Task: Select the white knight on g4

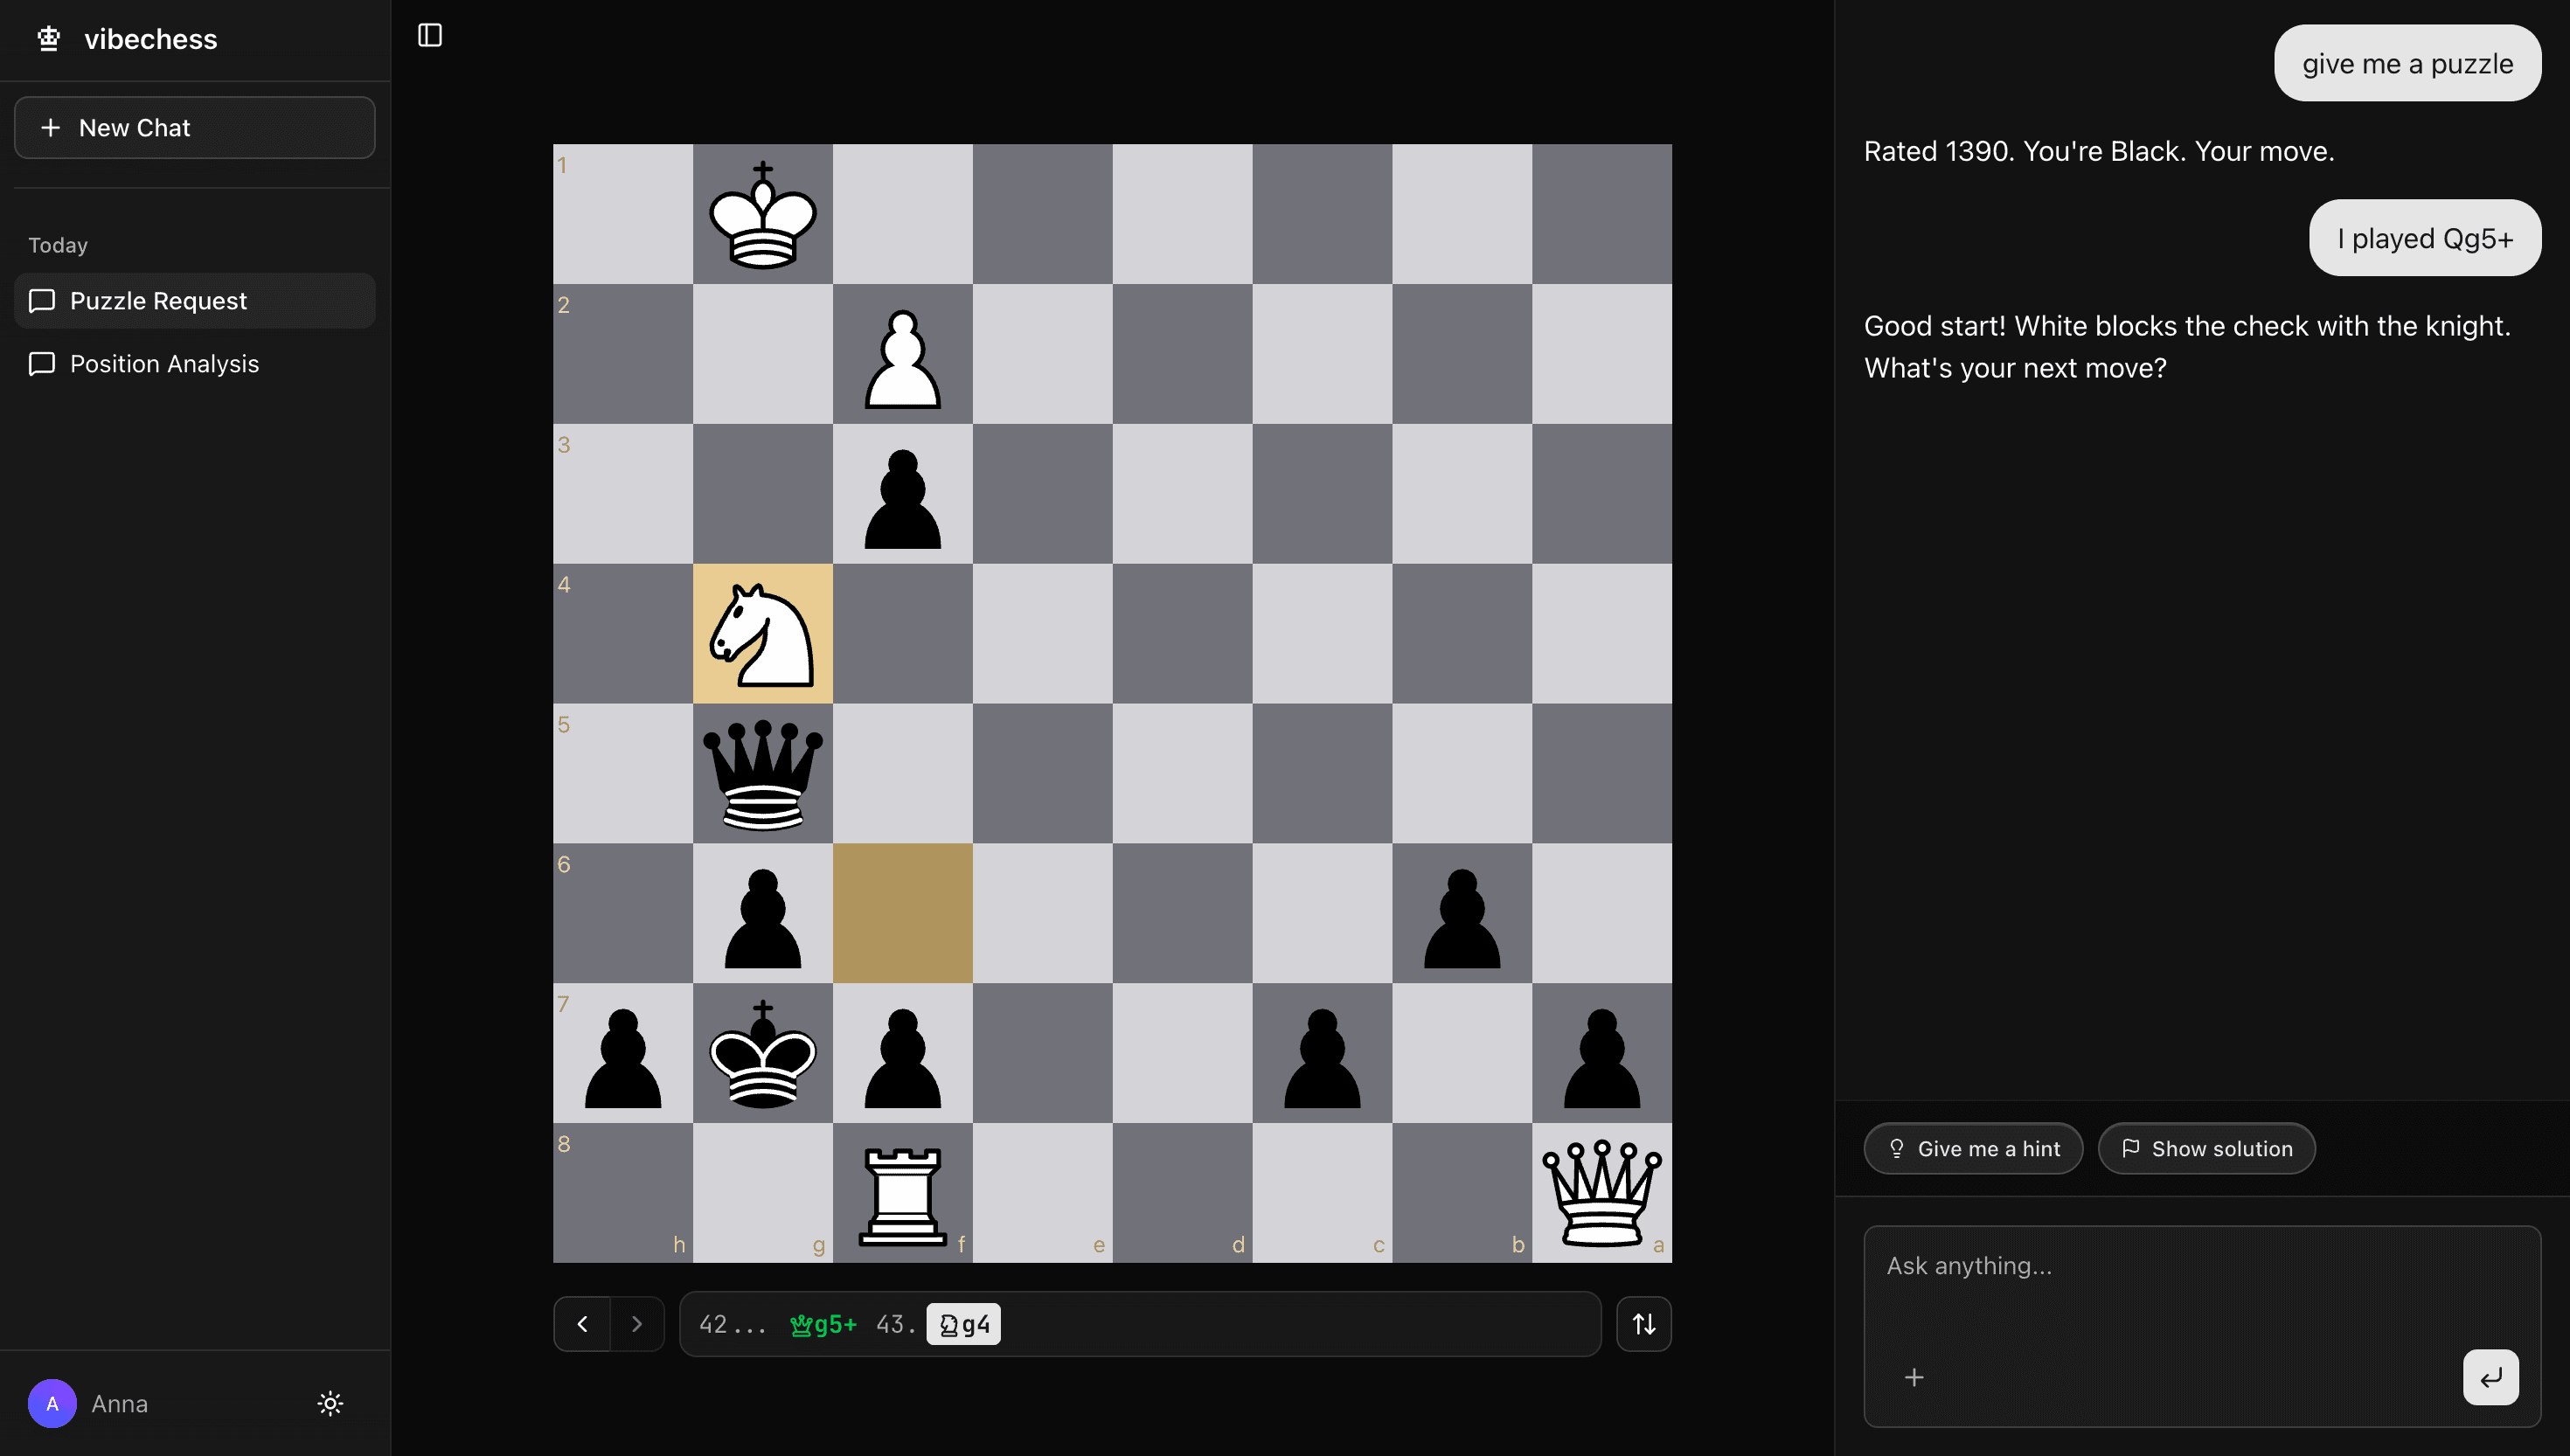Action: tap(762, 634)
